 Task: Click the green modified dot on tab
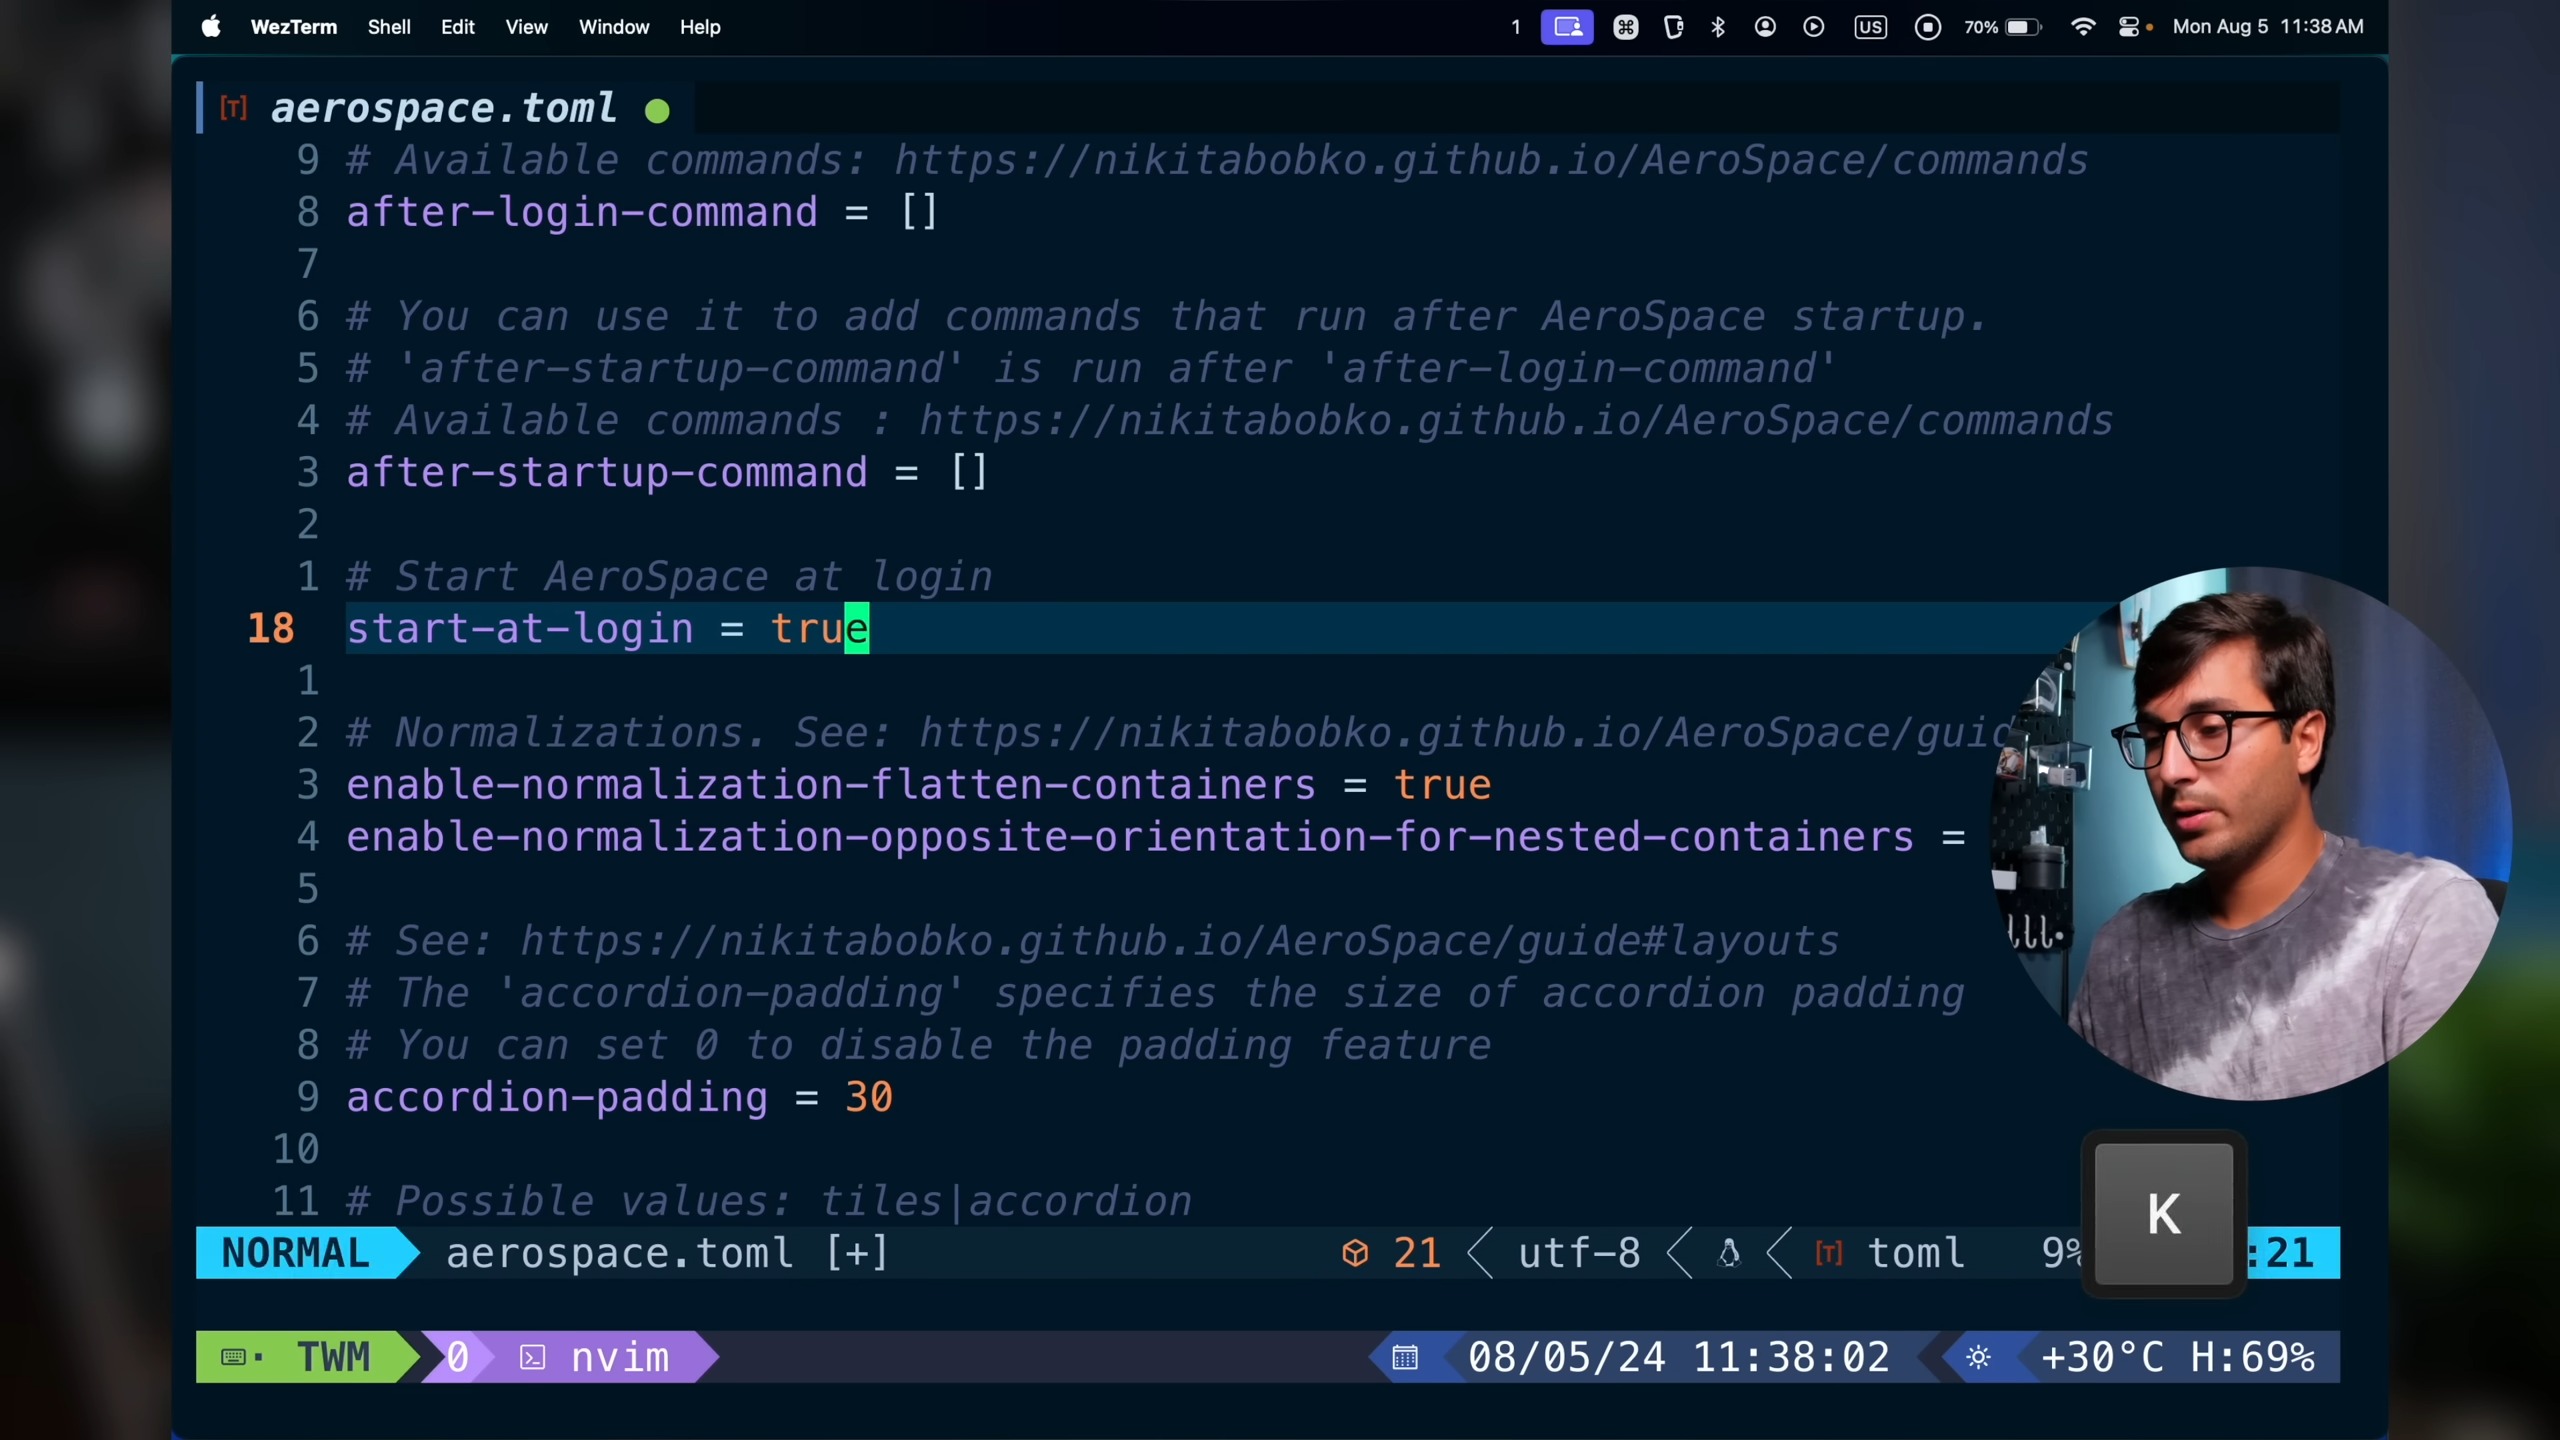tap(657, 111)
